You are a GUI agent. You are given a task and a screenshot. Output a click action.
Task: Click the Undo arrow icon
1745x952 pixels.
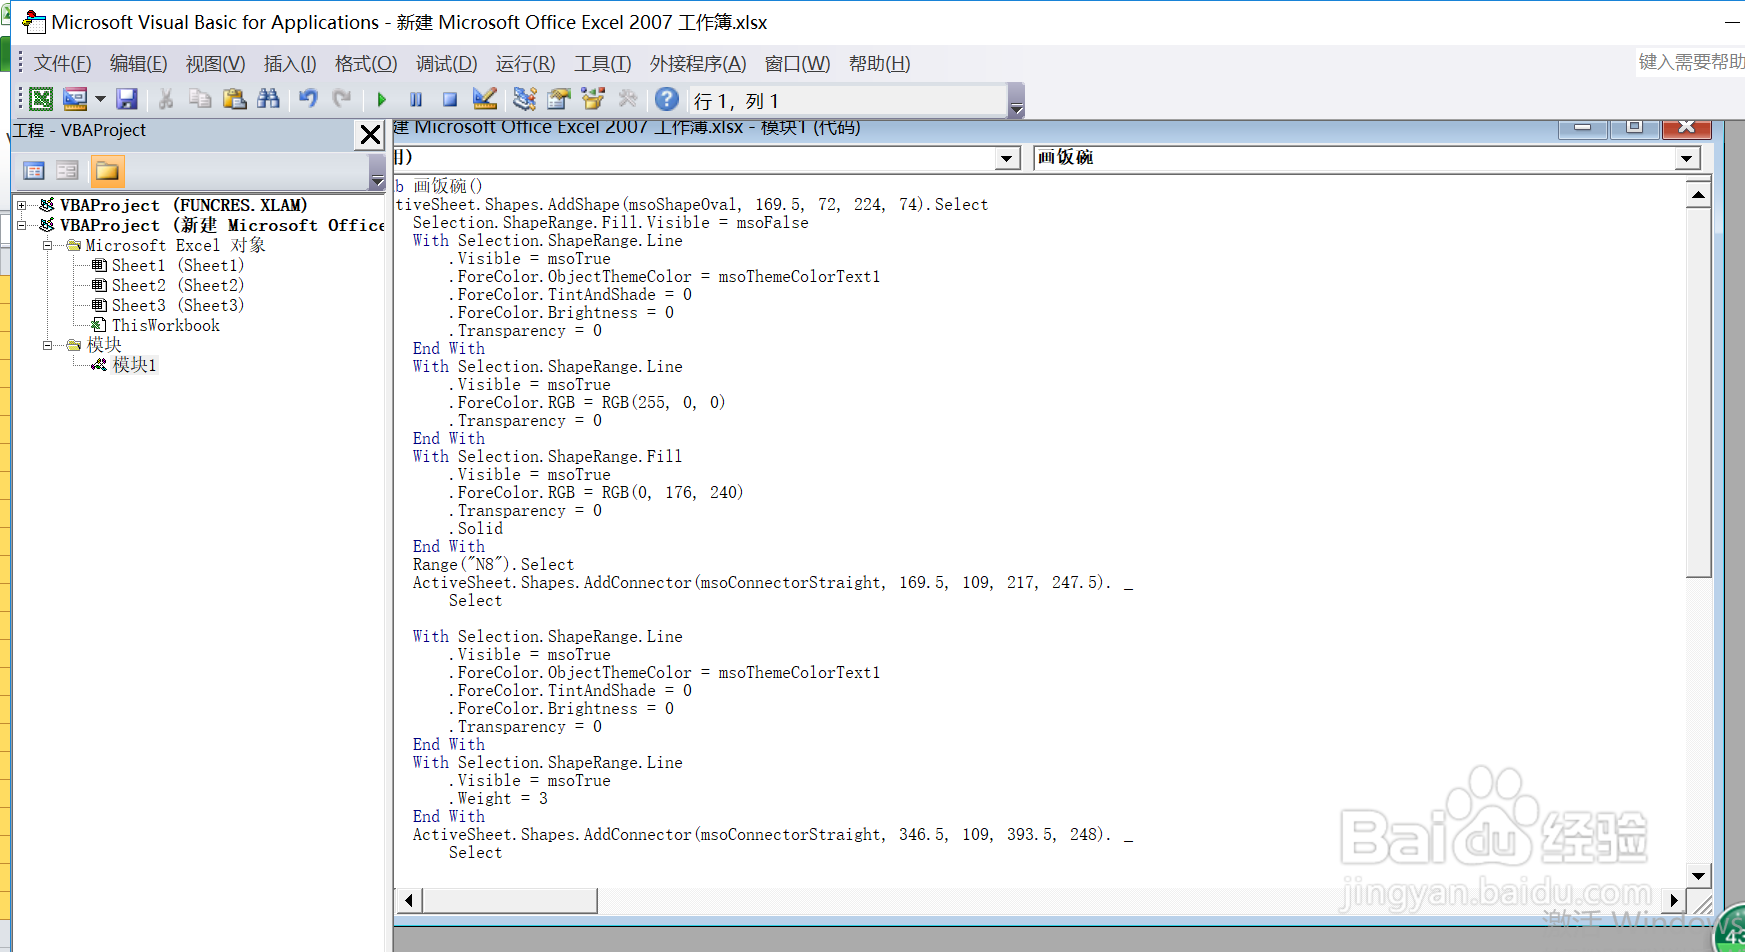pyautogui.click(x=308, y=99)
